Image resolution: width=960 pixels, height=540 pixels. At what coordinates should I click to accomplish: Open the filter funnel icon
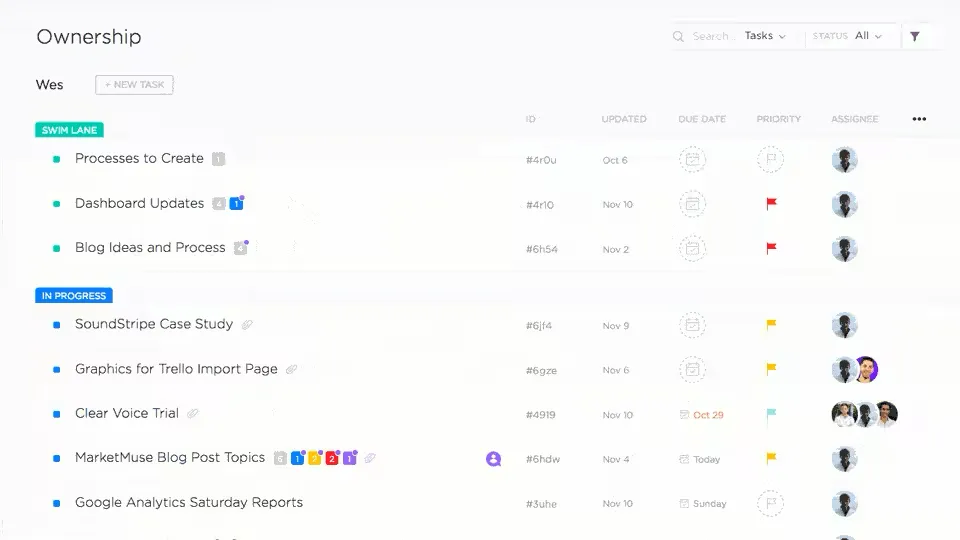pos(915,37)
